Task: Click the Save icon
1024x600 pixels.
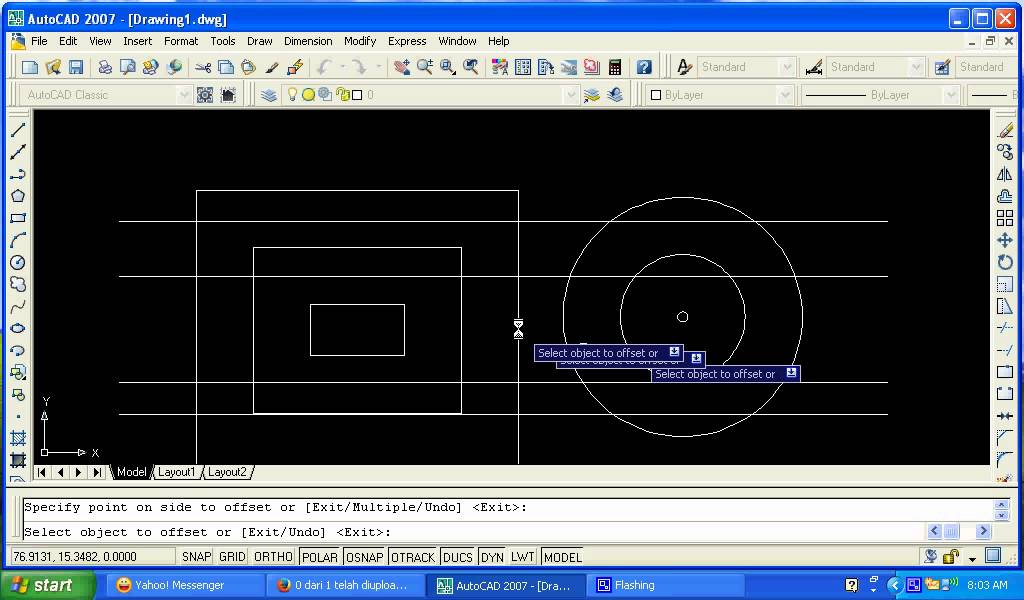Action: click(76, 67)
